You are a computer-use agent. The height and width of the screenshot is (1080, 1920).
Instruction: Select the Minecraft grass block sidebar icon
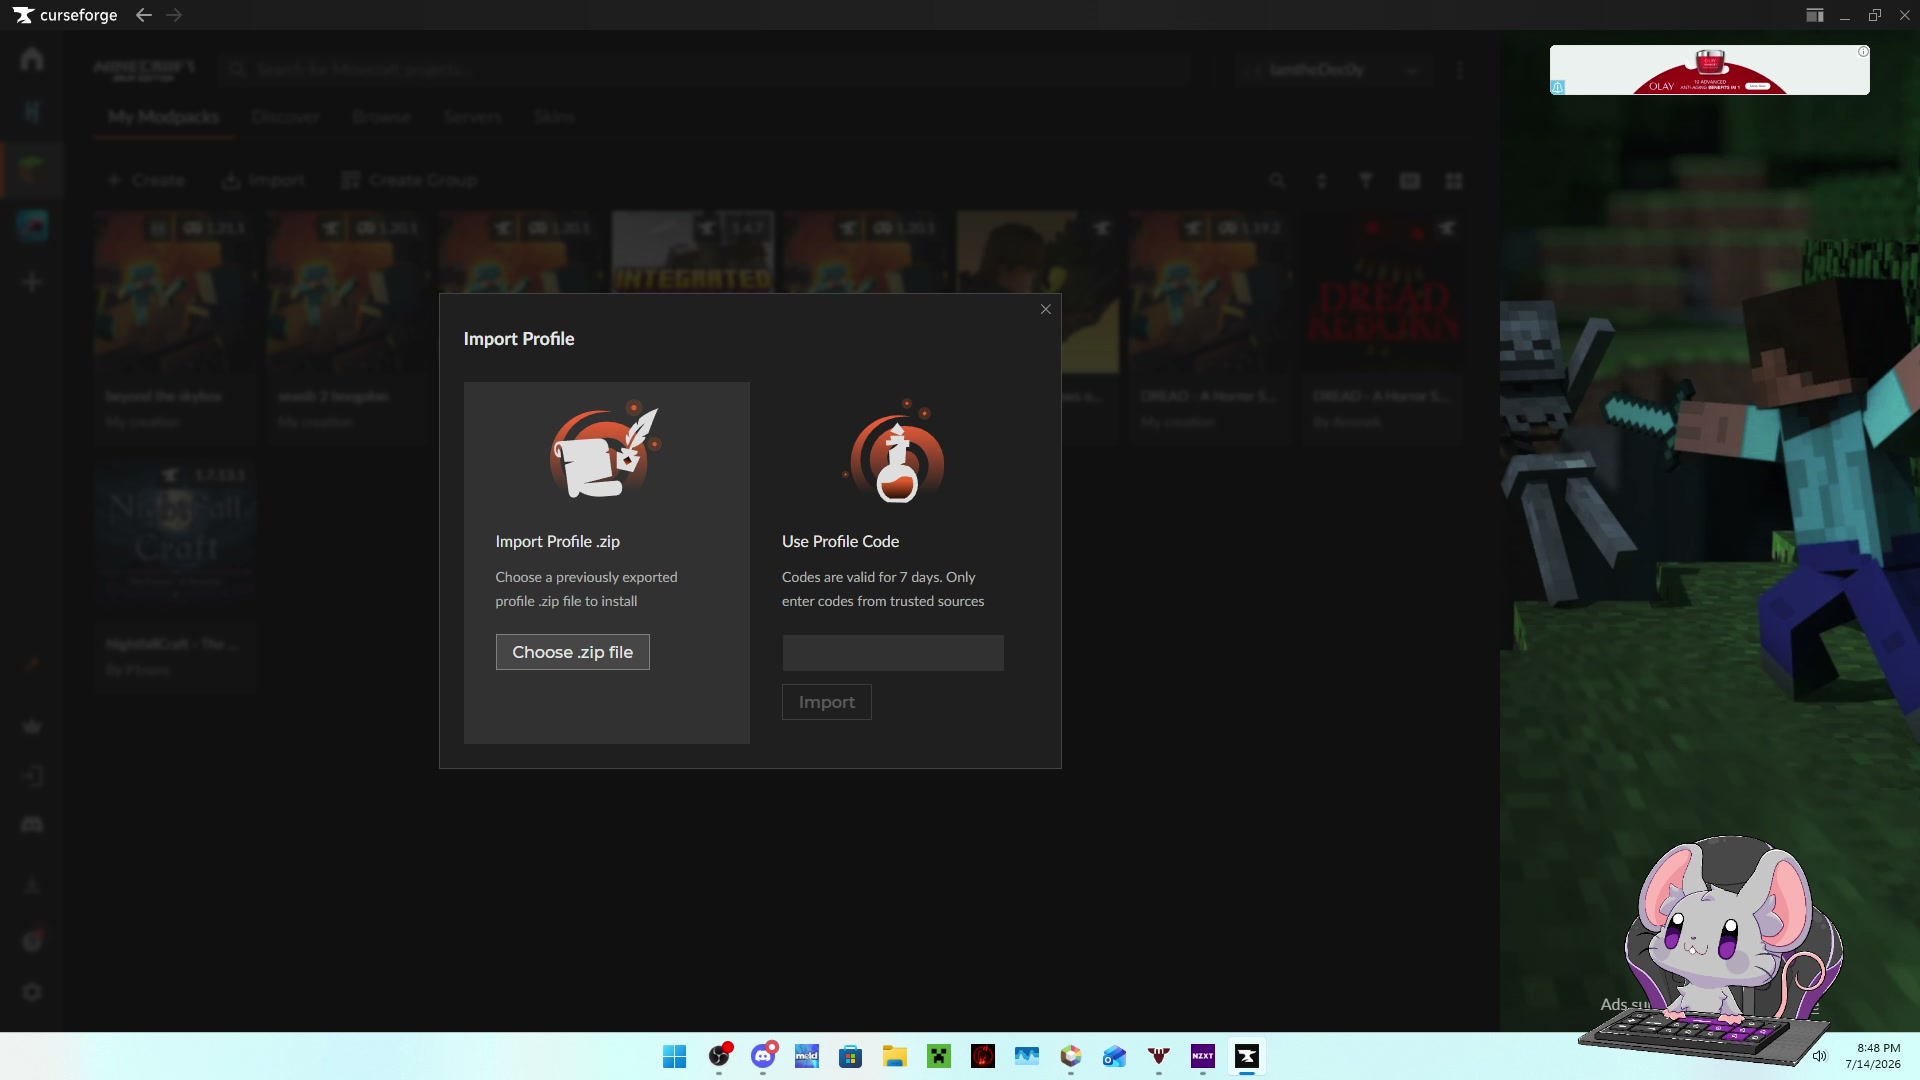[x=32, y=169]
